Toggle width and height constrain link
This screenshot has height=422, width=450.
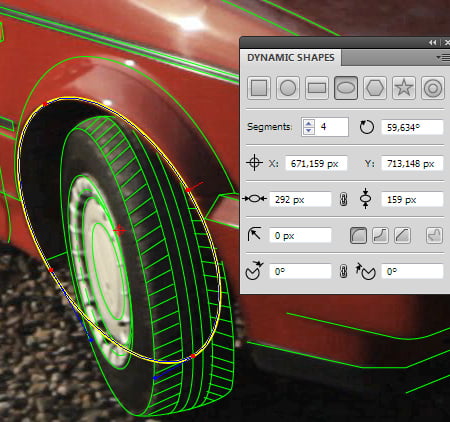(x=343, y=199)
